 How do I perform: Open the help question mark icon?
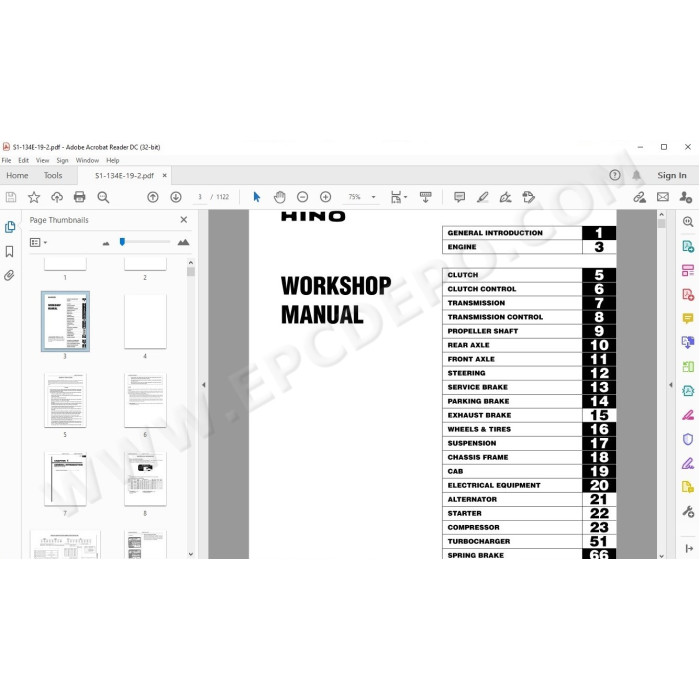click(x=615, y=175)
